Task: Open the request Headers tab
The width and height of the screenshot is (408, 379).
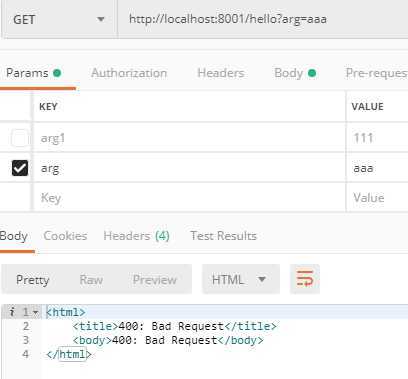Action: click(x=221, y=73)
